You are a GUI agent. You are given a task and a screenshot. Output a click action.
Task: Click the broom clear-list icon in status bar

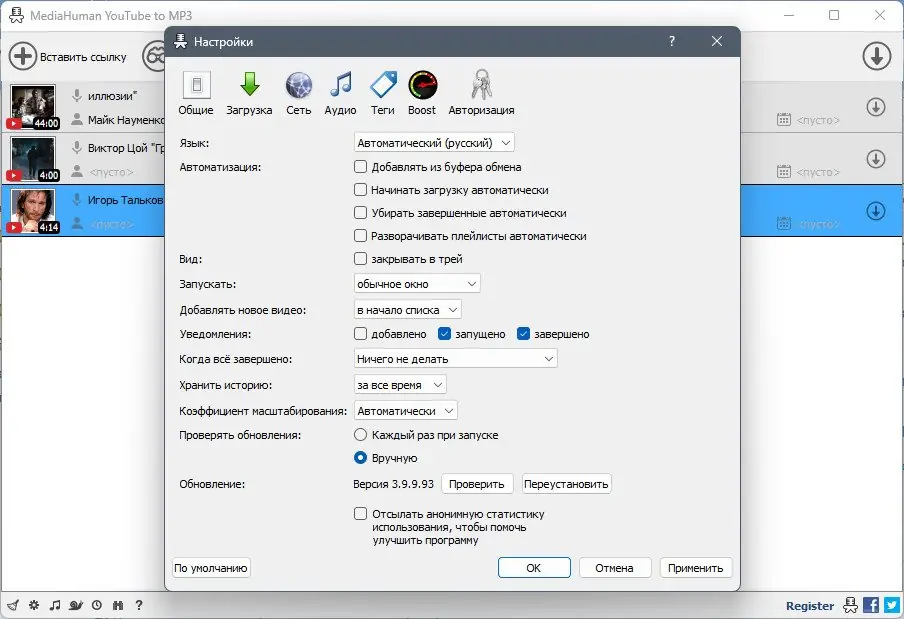point(13,605)
